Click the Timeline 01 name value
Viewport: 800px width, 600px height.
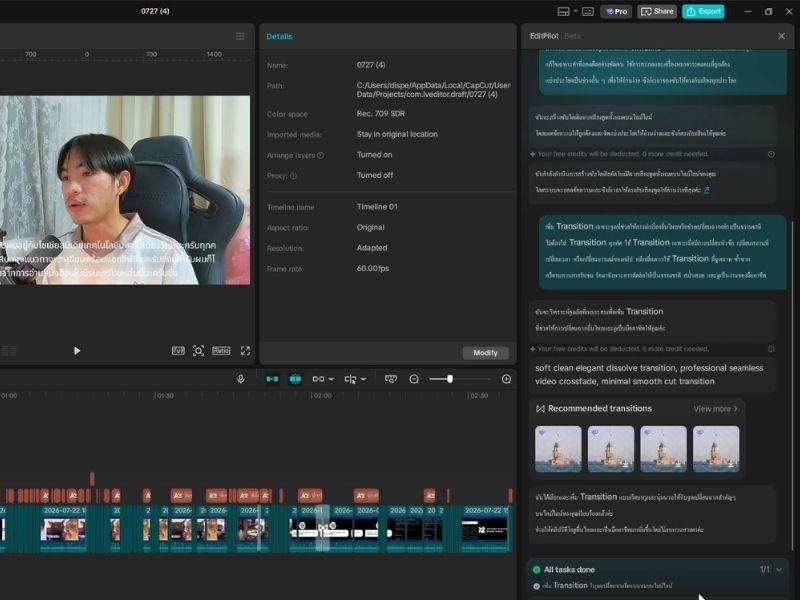point(377,207)
